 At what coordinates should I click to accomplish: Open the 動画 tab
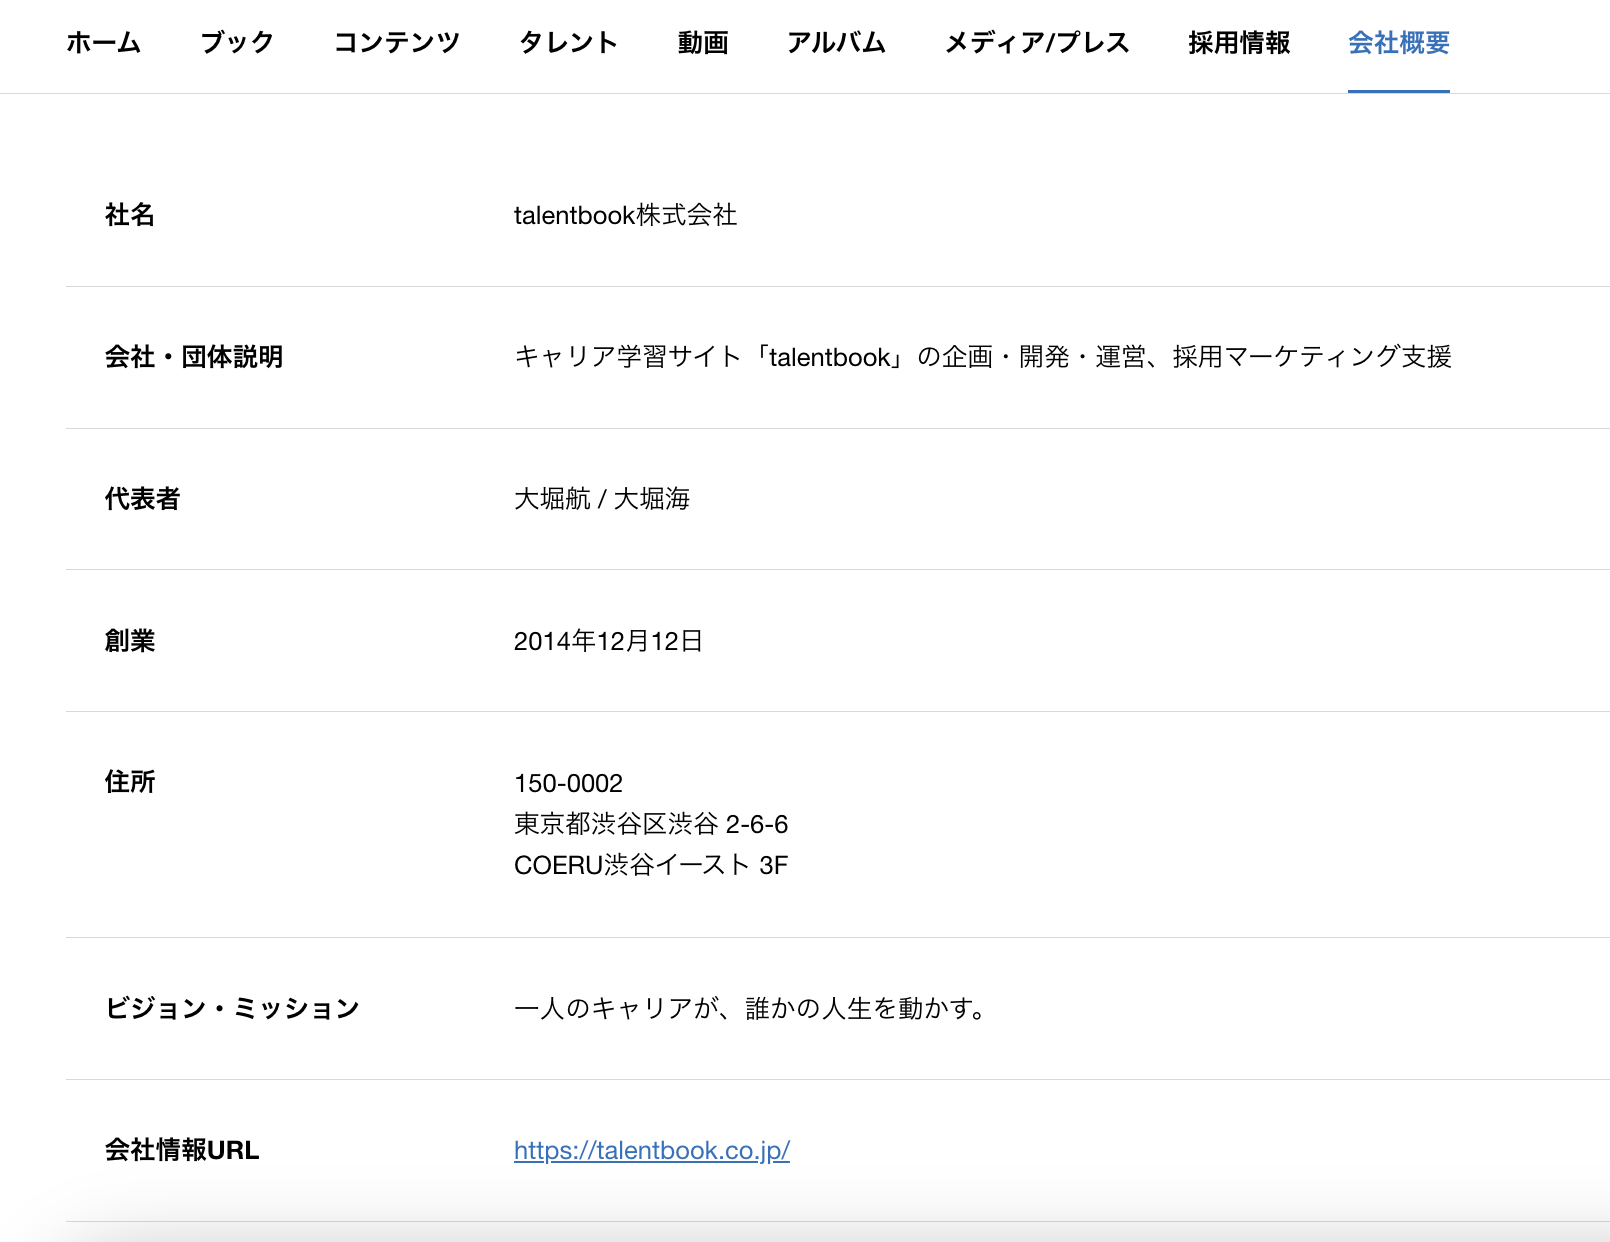(x=703, y=43)
